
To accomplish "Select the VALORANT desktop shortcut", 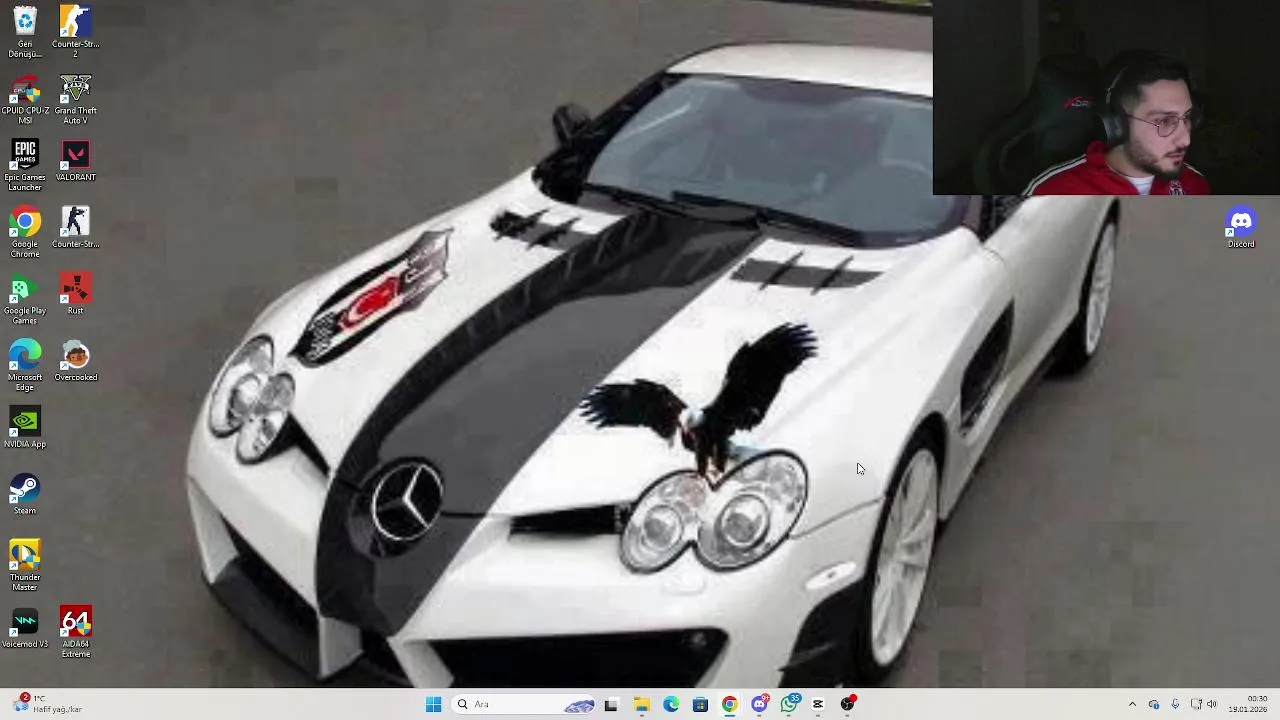I will pyautogui.click(x=75, y=161).
